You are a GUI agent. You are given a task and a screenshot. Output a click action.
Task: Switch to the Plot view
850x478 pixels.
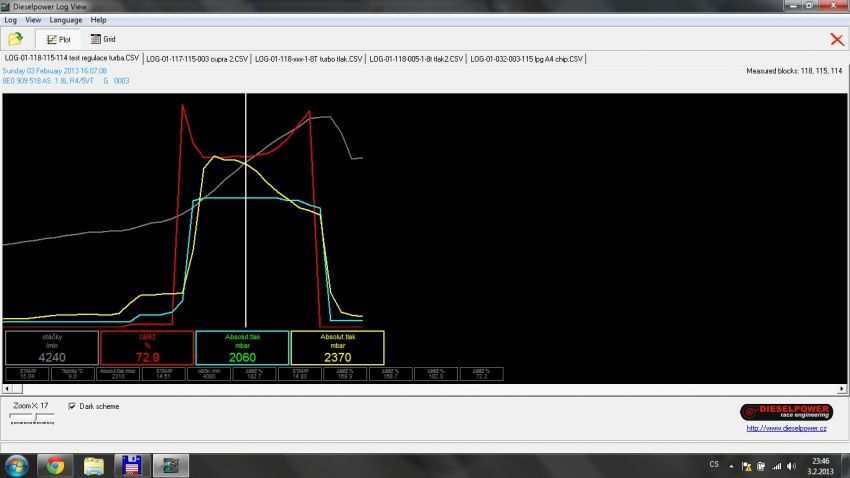coord(58,39)
